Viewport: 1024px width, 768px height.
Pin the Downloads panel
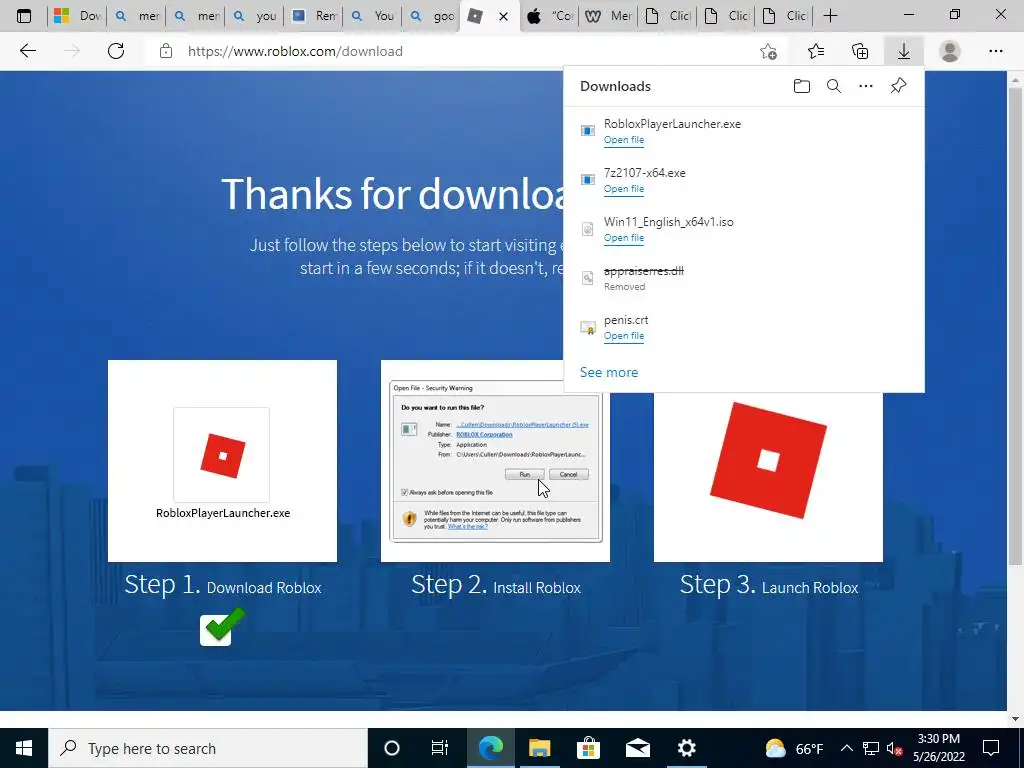coord(899,86)
